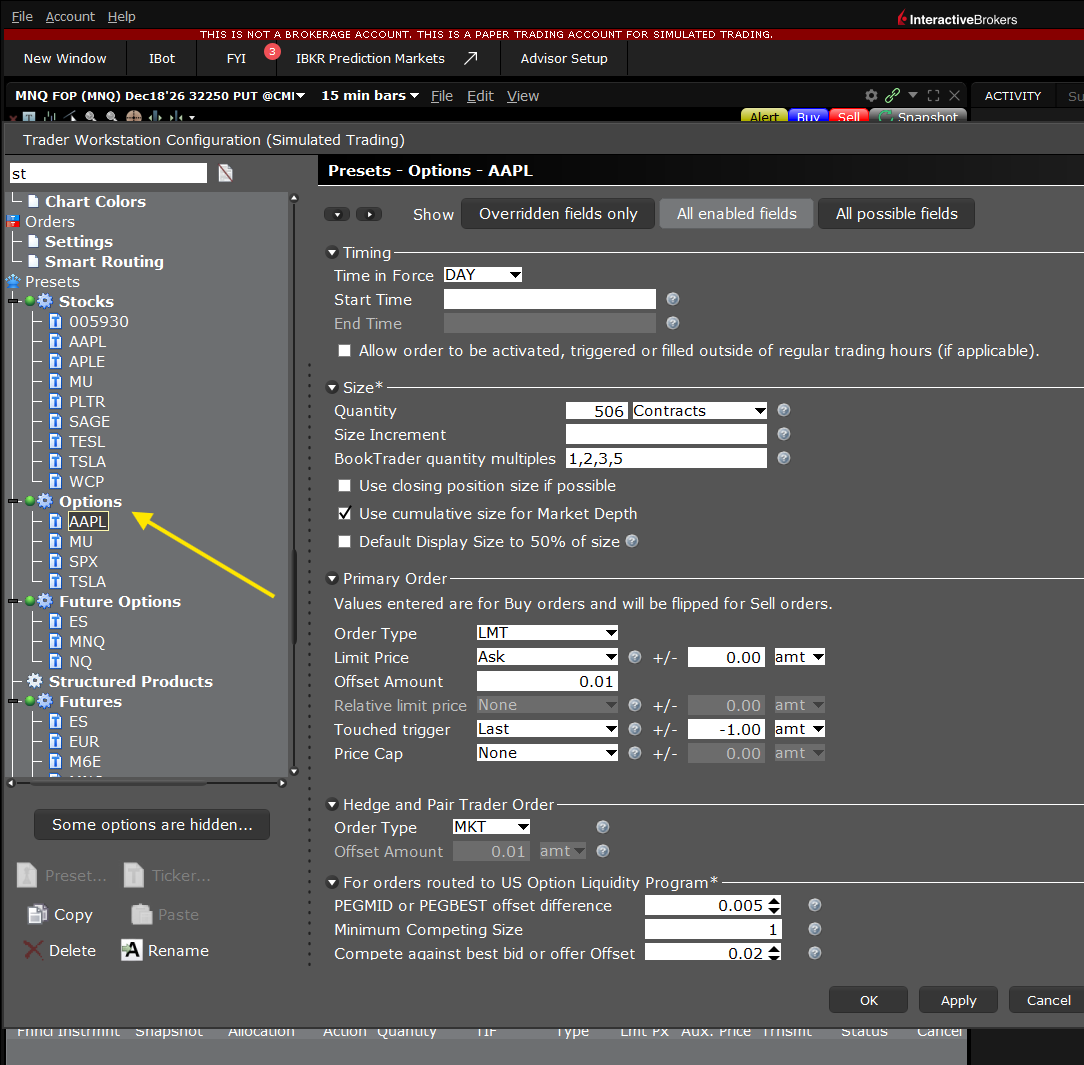
Task: Open the chart window Edit menu
Action: tap(480, 96)
